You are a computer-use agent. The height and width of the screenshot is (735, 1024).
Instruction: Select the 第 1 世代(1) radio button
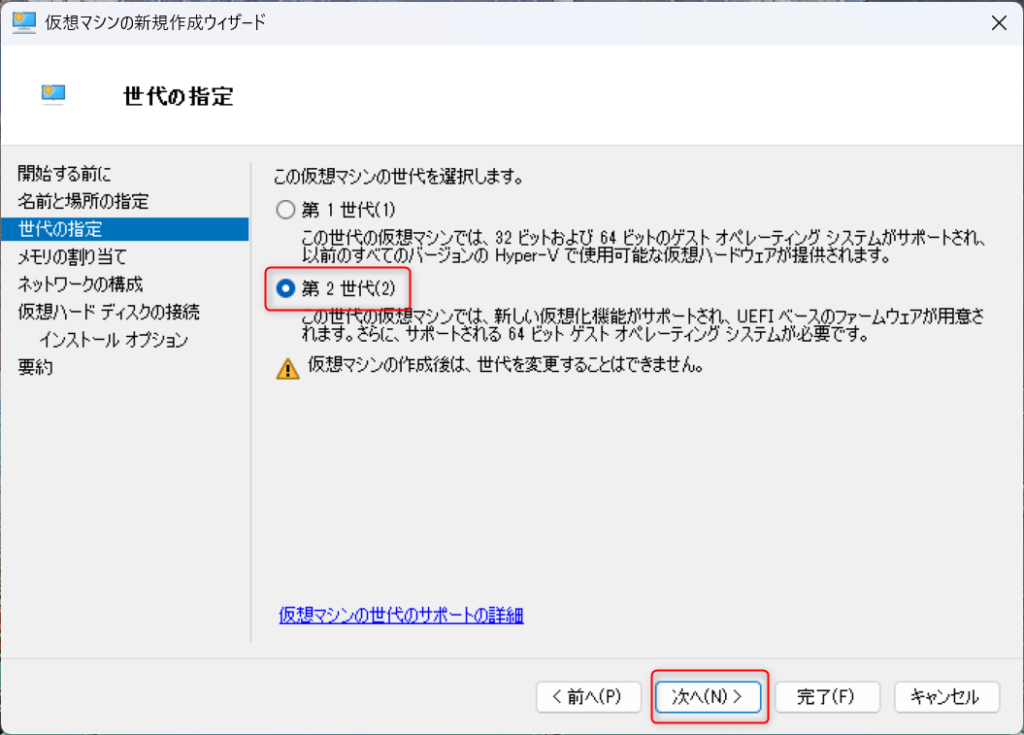click(x=285, y=210)
